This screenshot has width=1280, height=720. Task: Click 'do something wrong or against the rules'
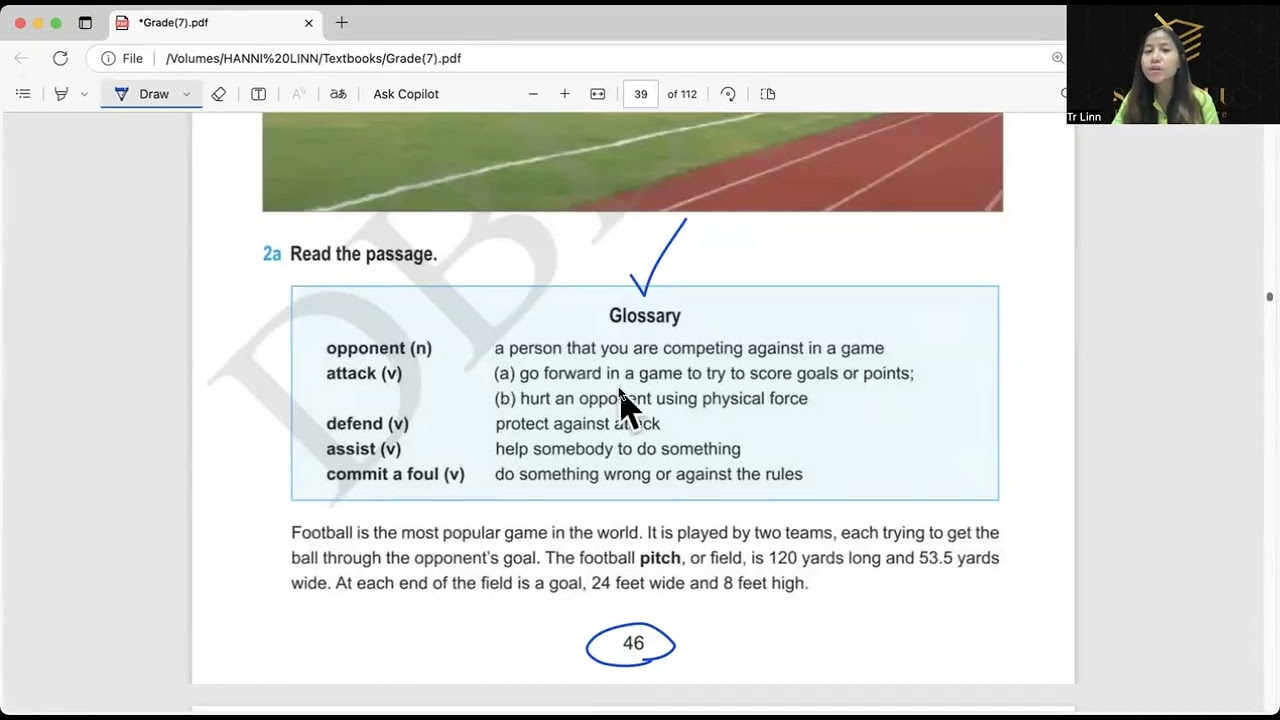[649, 474]
